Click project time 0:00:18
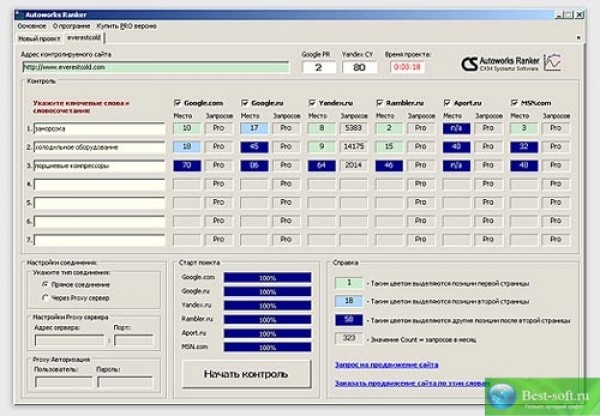 point(407,67)
